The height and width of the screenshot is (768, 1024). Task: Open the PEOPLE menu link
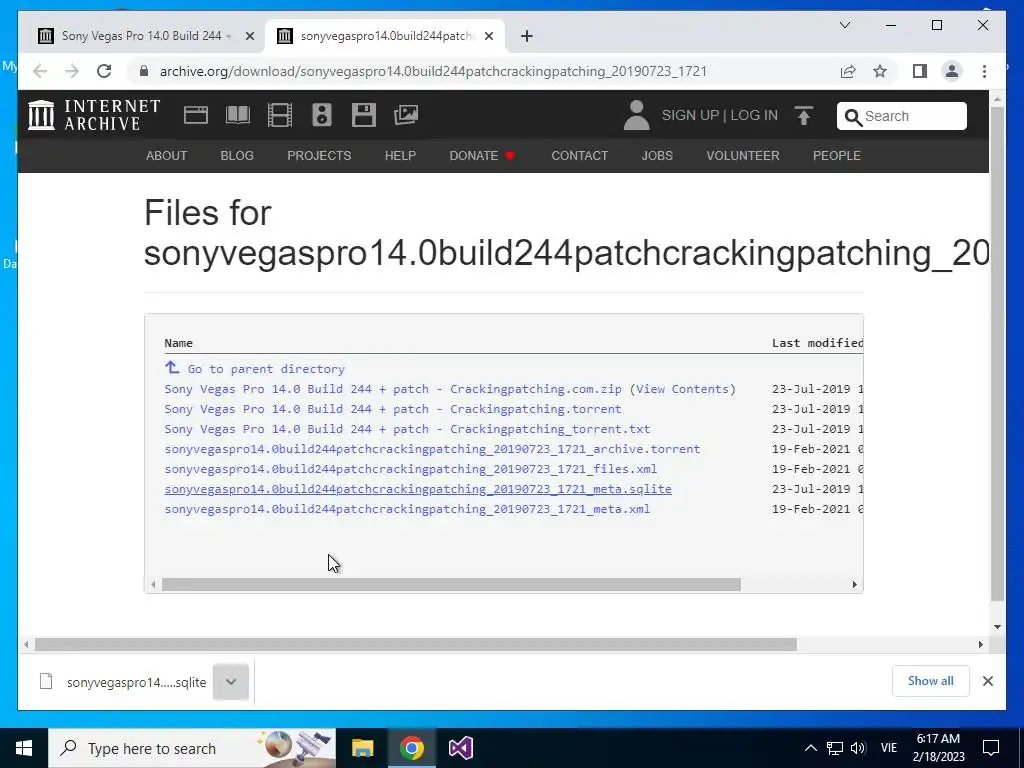click(837, 155)
